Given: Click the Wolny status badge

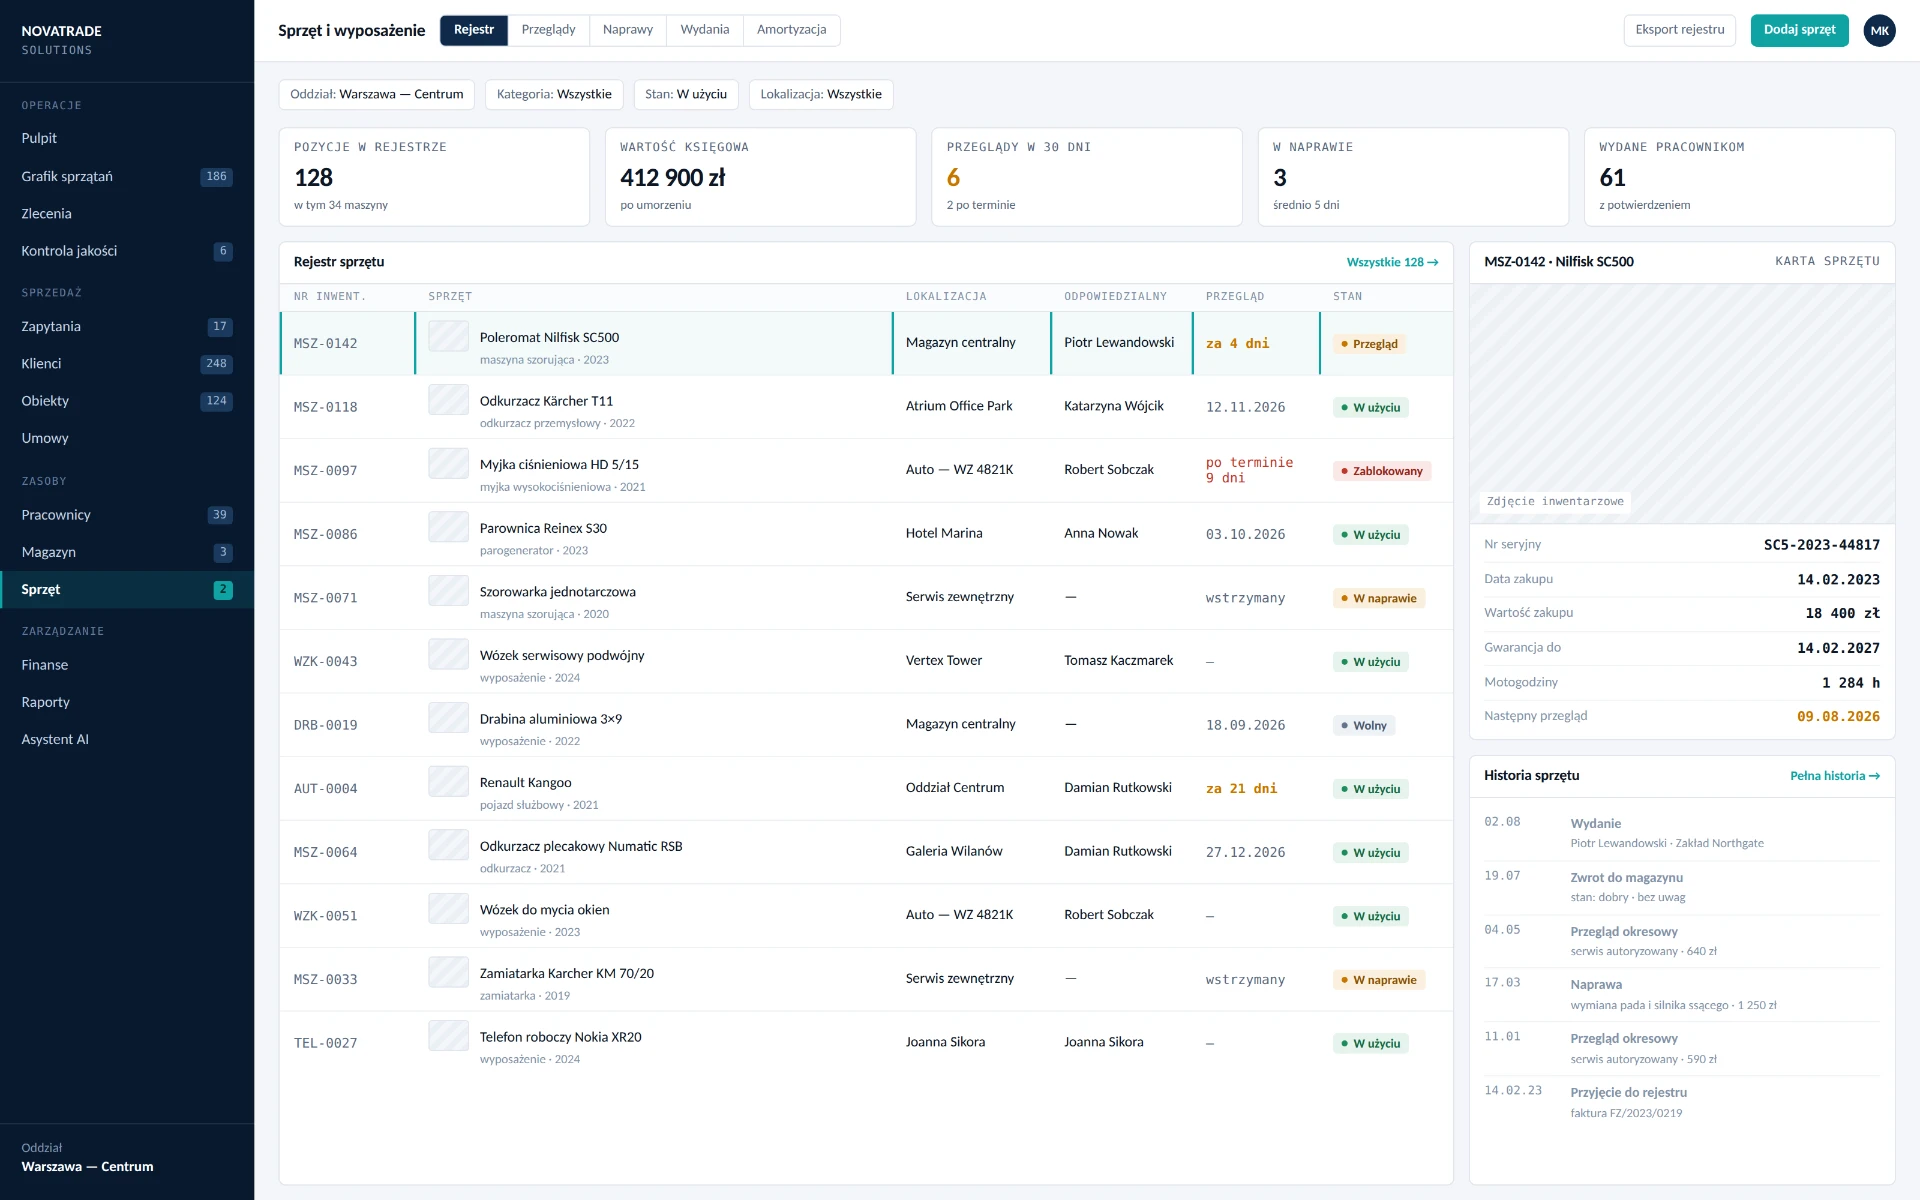Looking at the screenshot, I should (1363, 725).
